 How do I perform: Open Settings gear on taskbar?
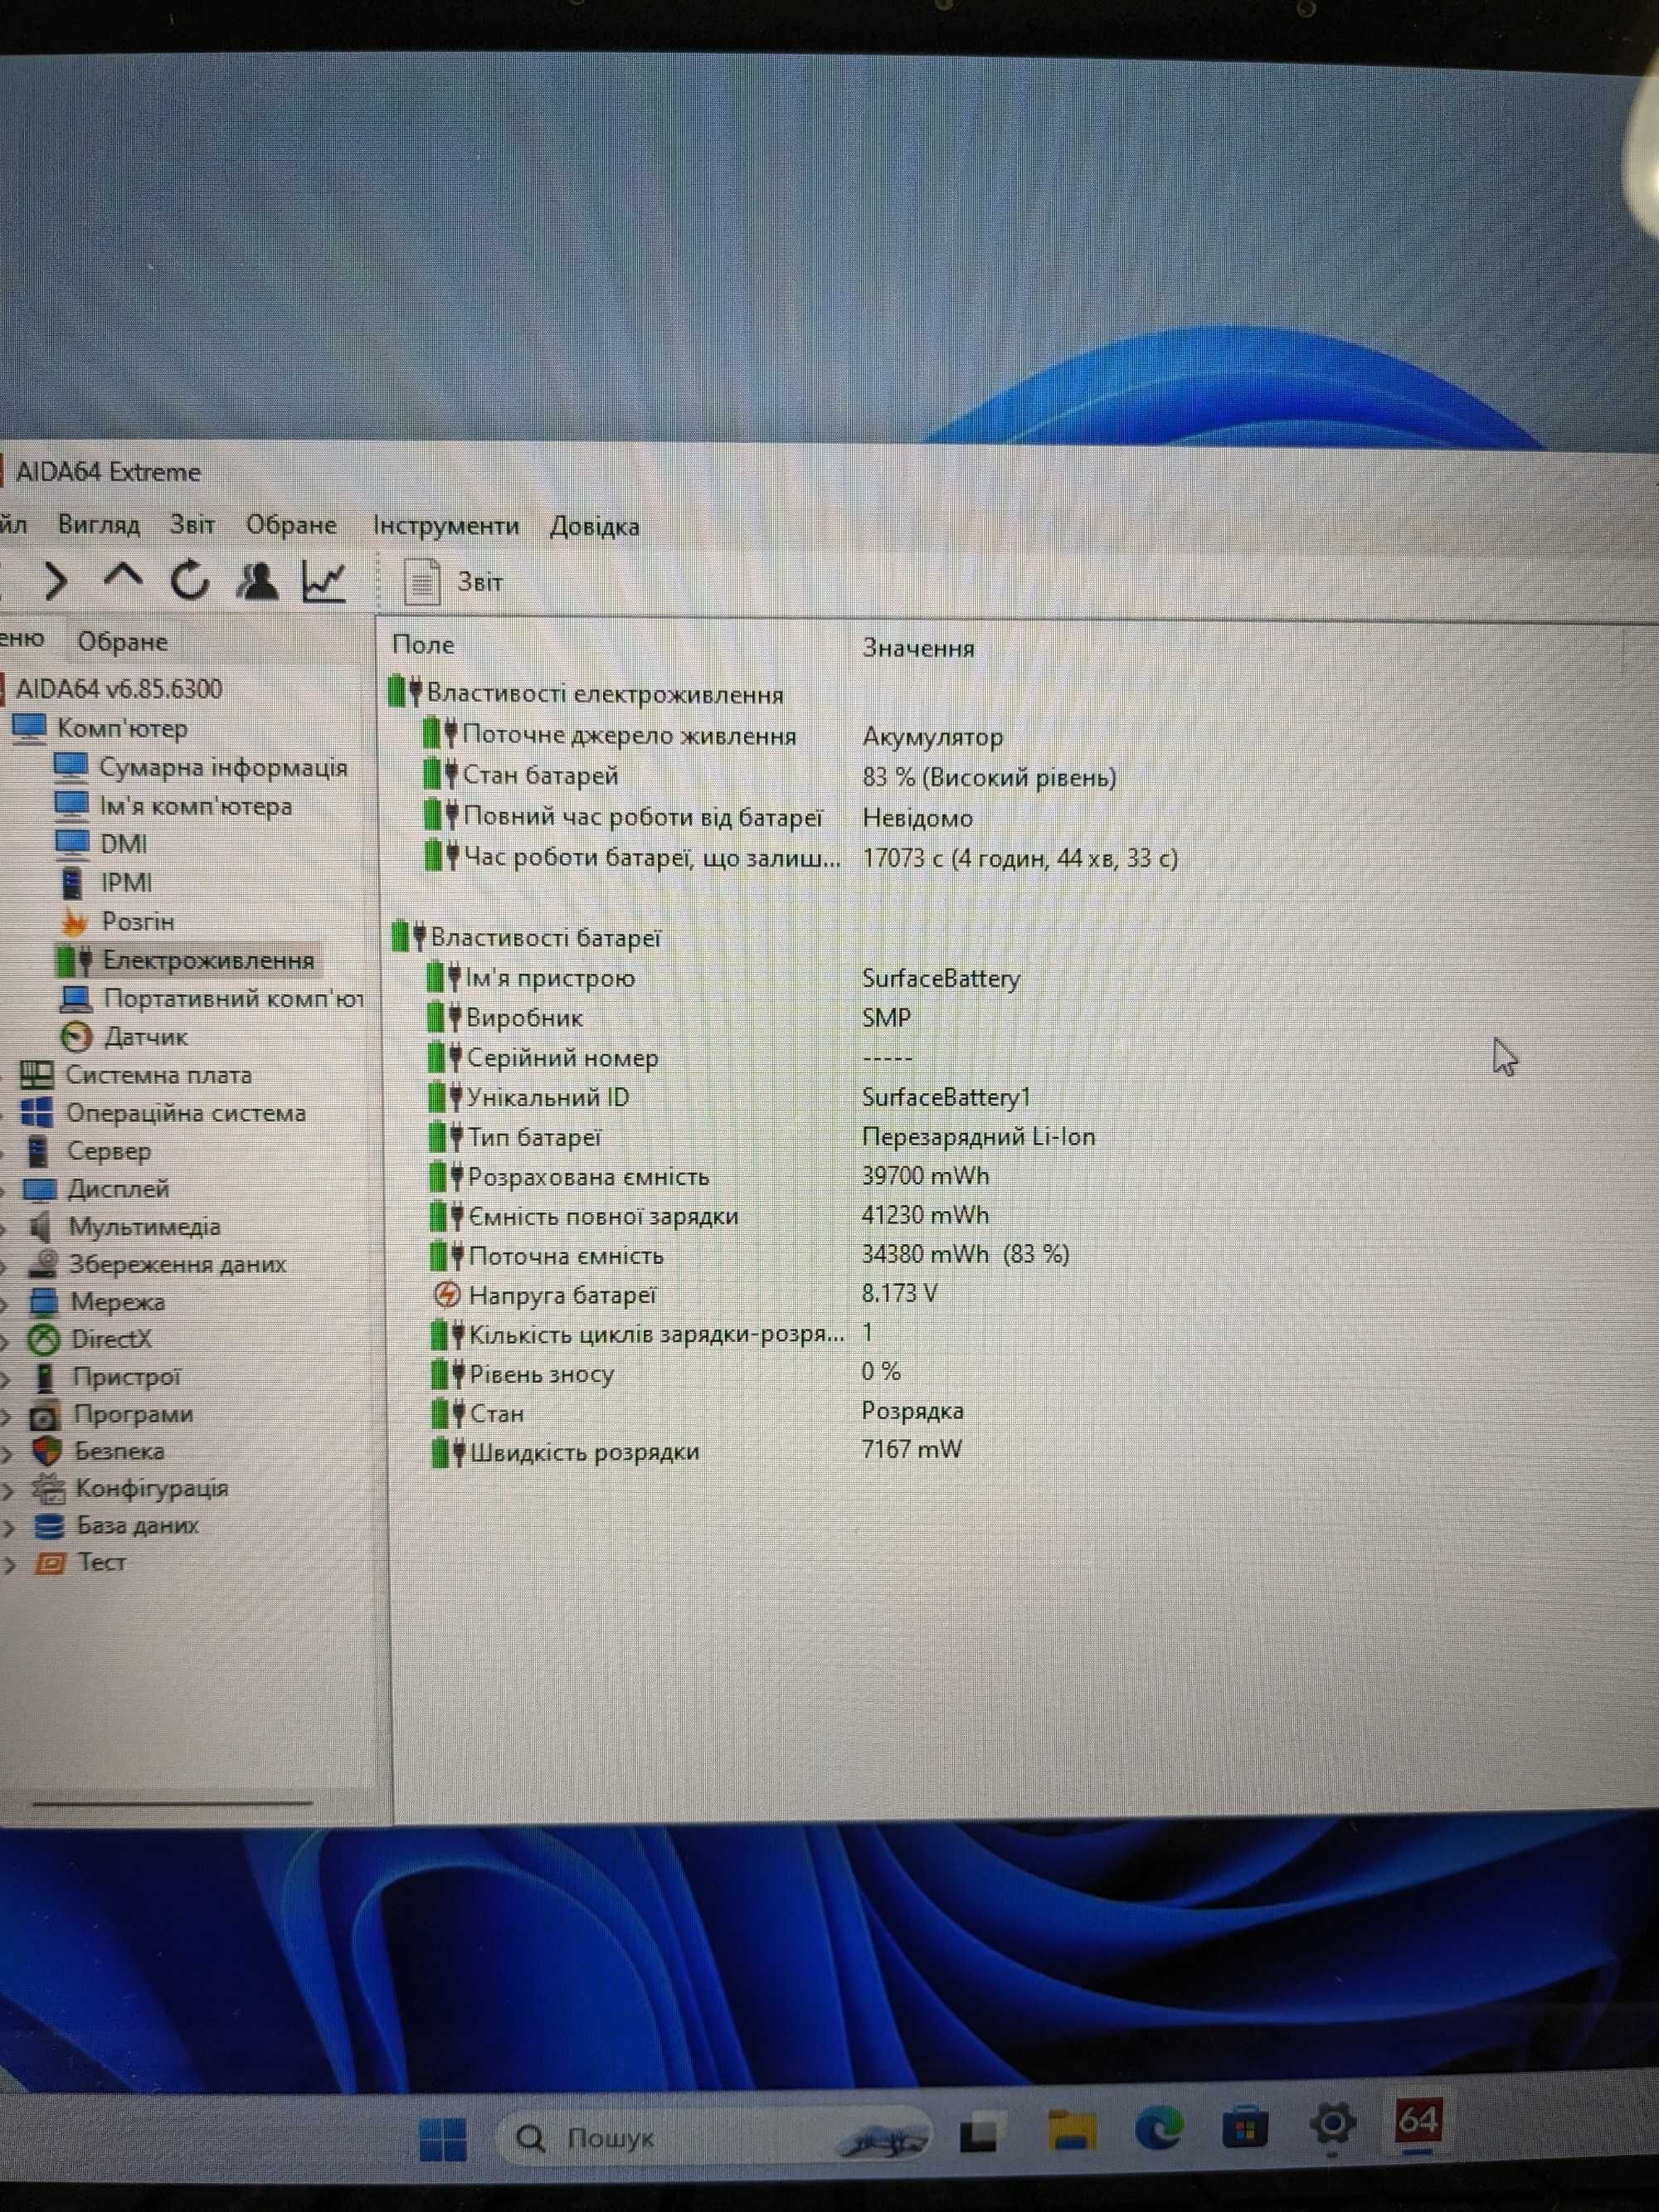[1333, 2125]
